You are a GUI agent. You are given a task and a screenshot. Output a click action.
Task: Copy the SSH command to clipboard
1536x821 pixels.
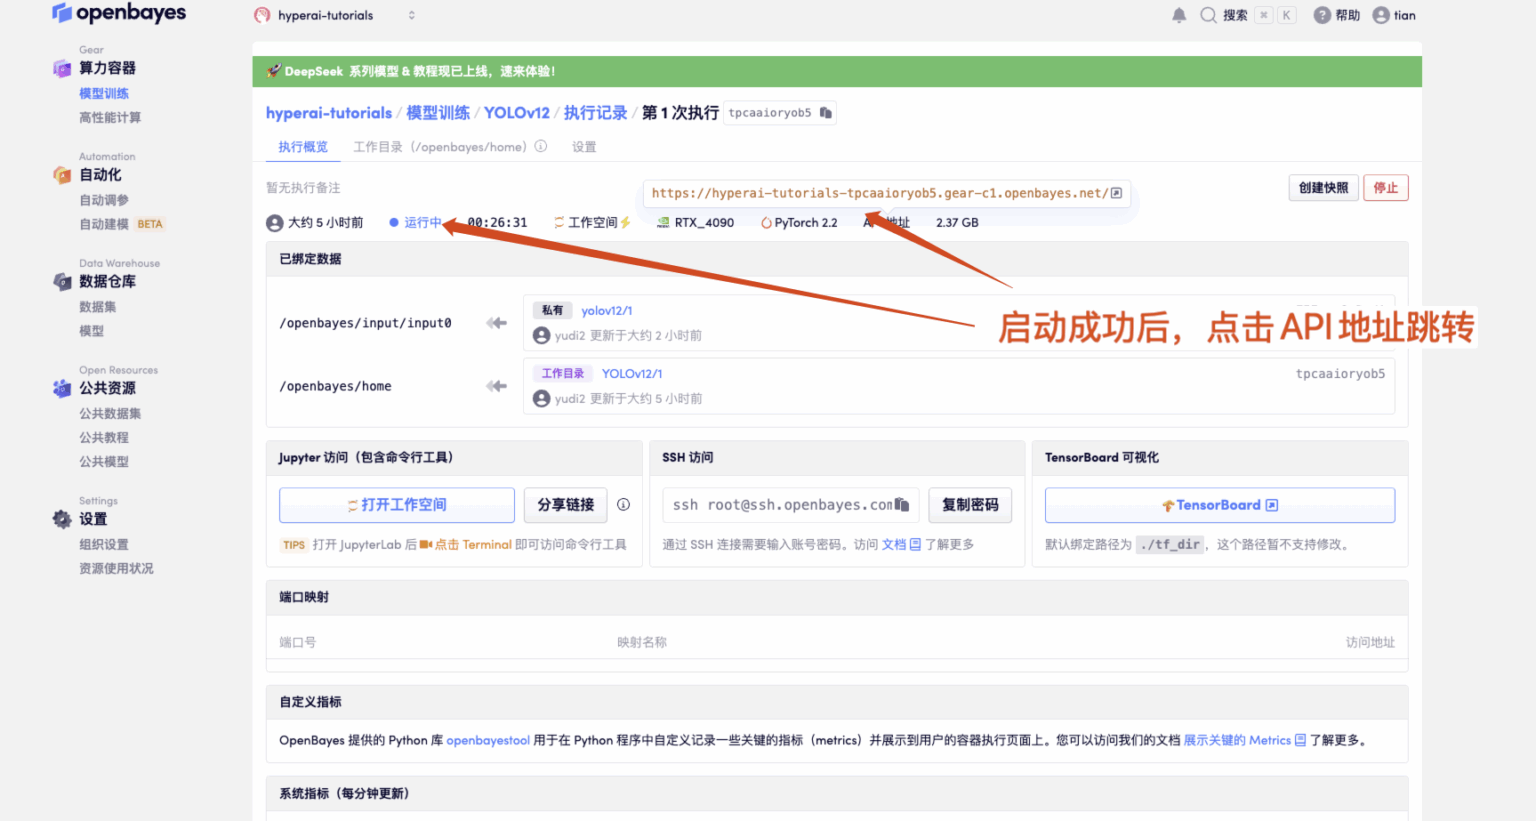(902, 505)
